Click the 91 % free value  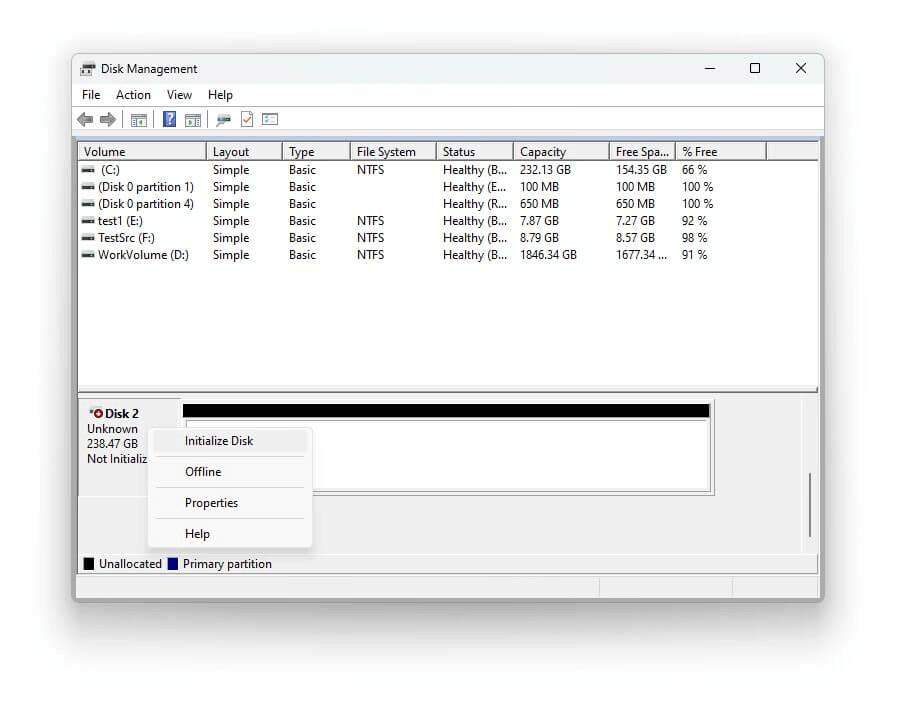click(694, 255)
